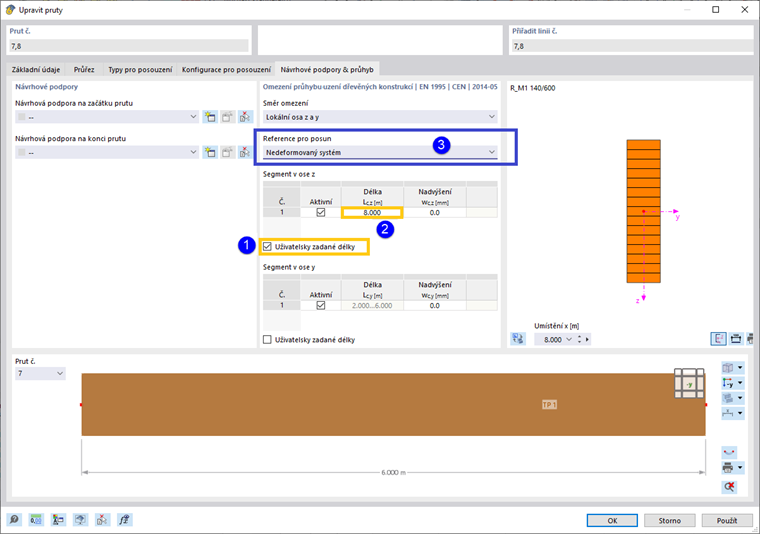This screenshot has width=760, height=534.
Task: Click the -y navigation cube in member view
Action: pyautogui.click(x=689, y=384)
